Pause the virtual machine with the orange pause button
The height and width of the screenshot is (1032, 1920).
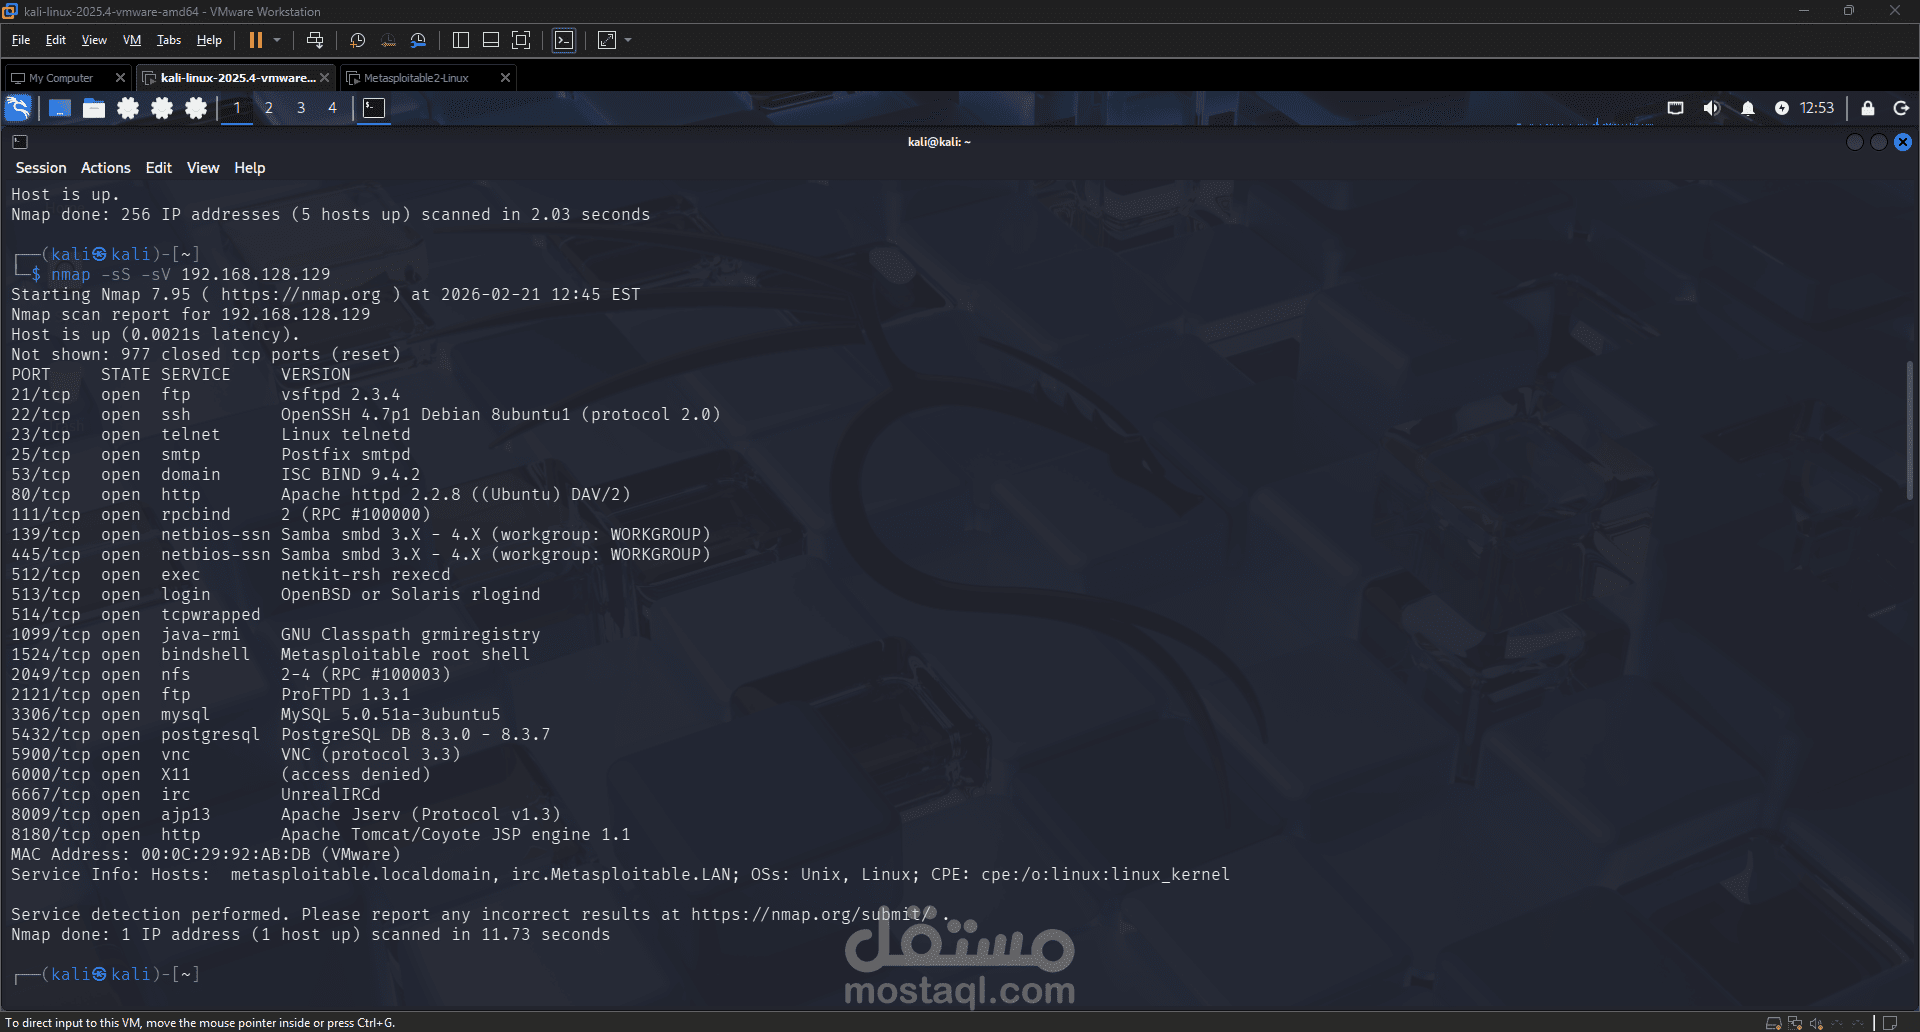pos(256,40)
